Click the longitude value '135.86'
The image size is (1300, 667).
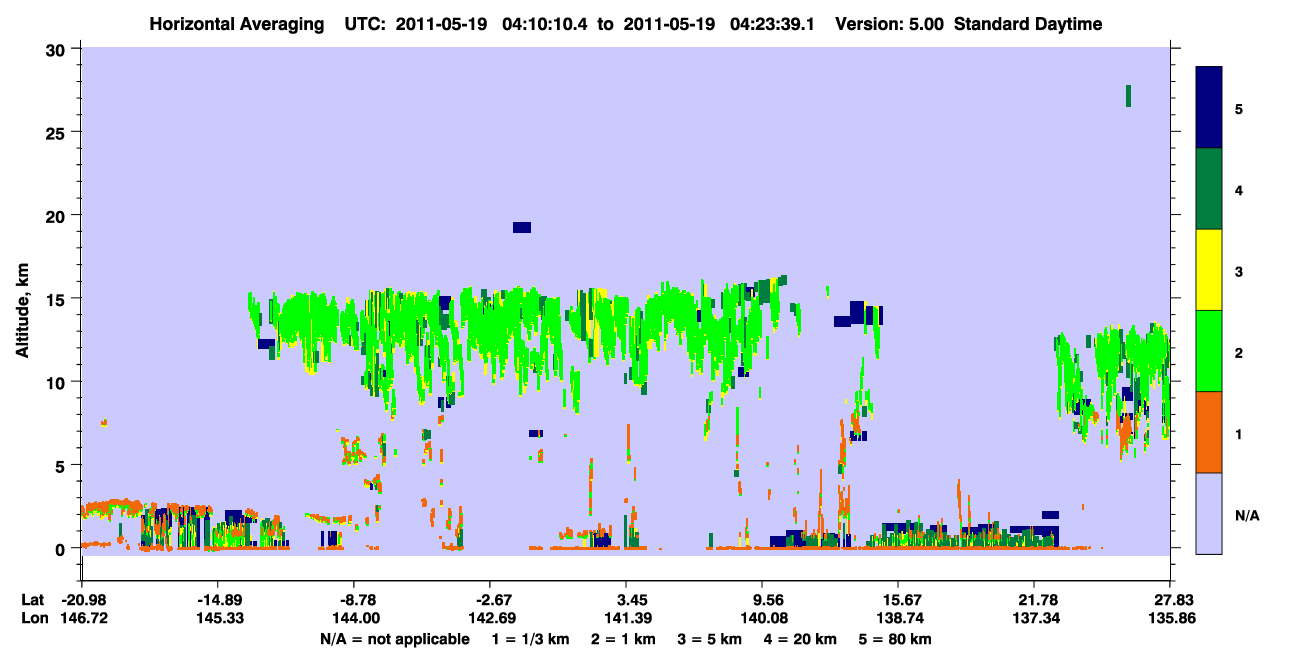[x=1170, y=619]
